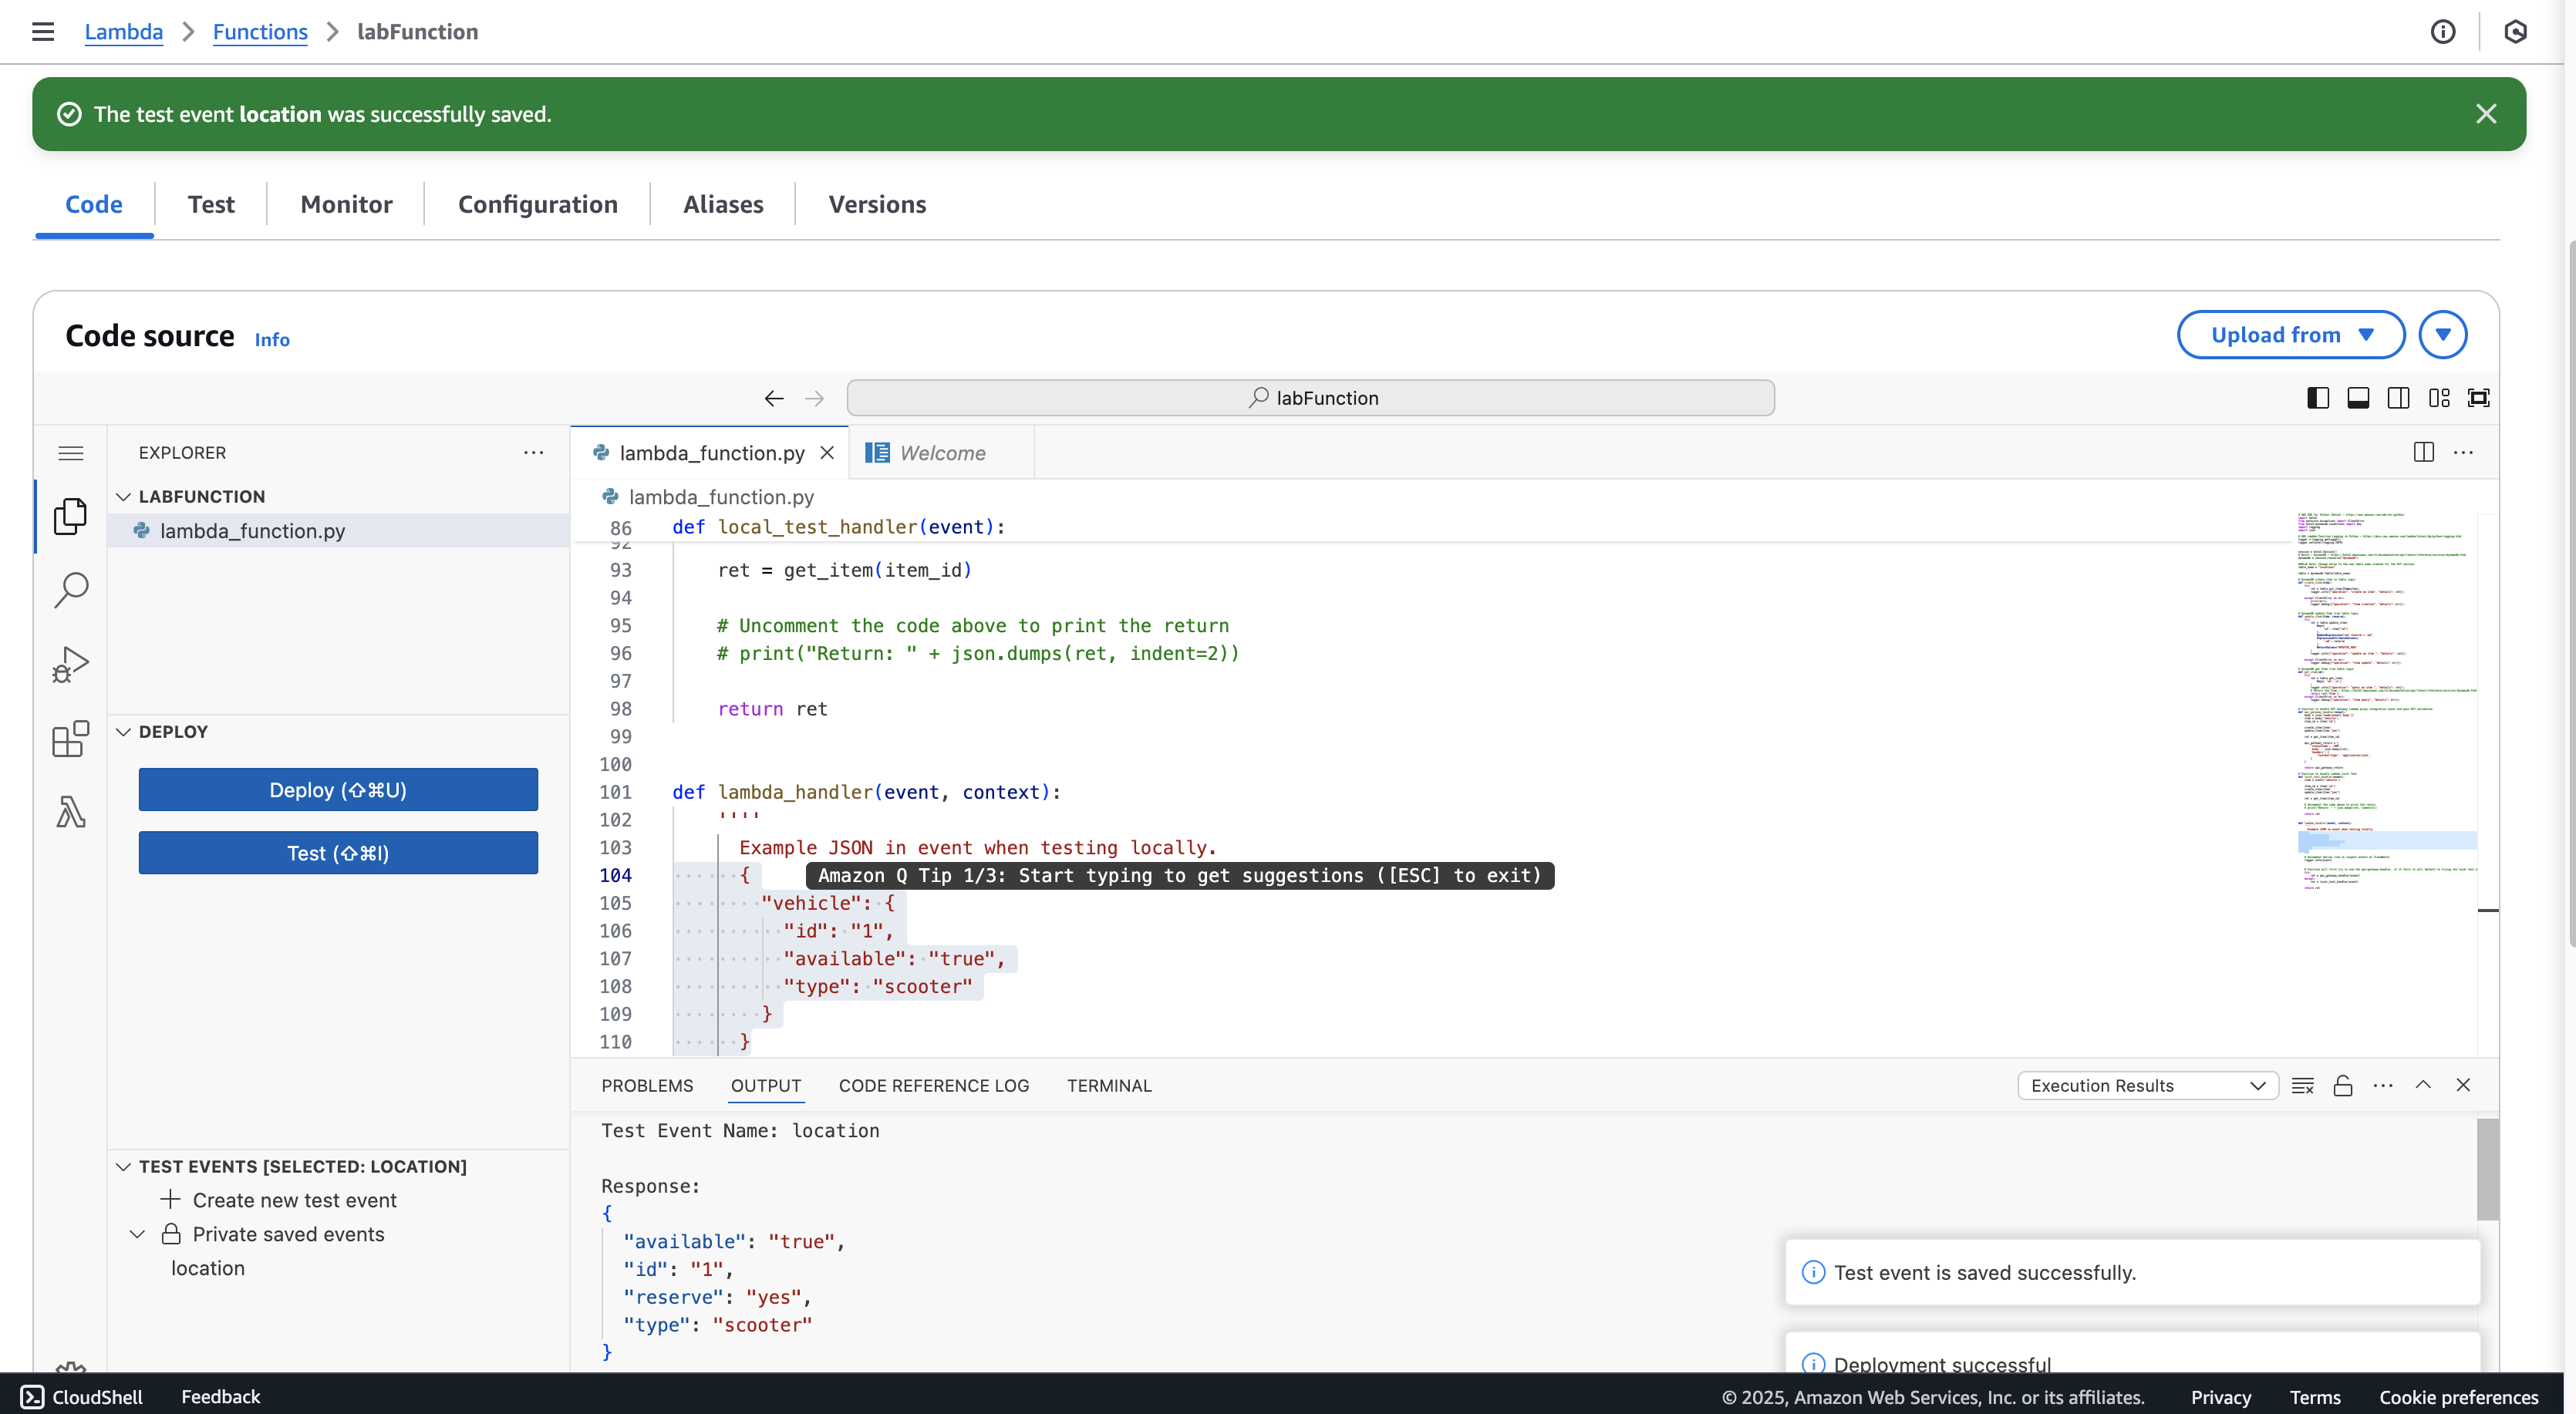Maximize the bottom panel with the caret
This screenshot has width=2576, height=1414.
click(x=2423, y=1085)
